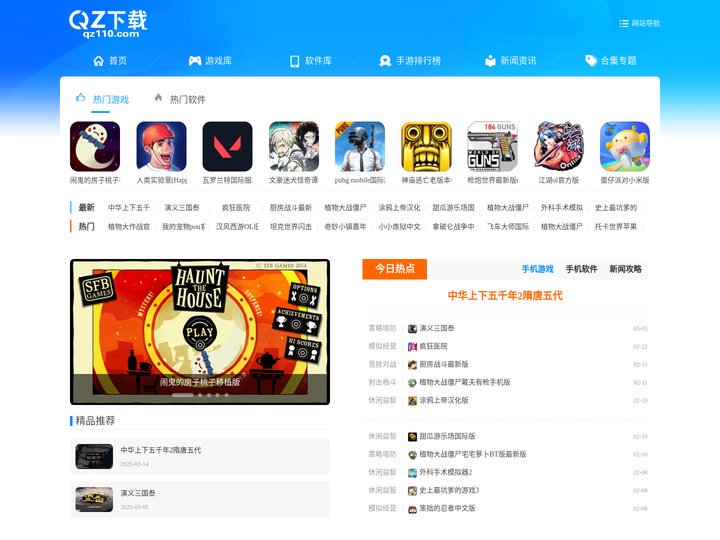Click 甜瓜游乐场国 in the 最新 row
Image resolution: width=720 pixels, height=540 pixels.
[x=454, y=208]
